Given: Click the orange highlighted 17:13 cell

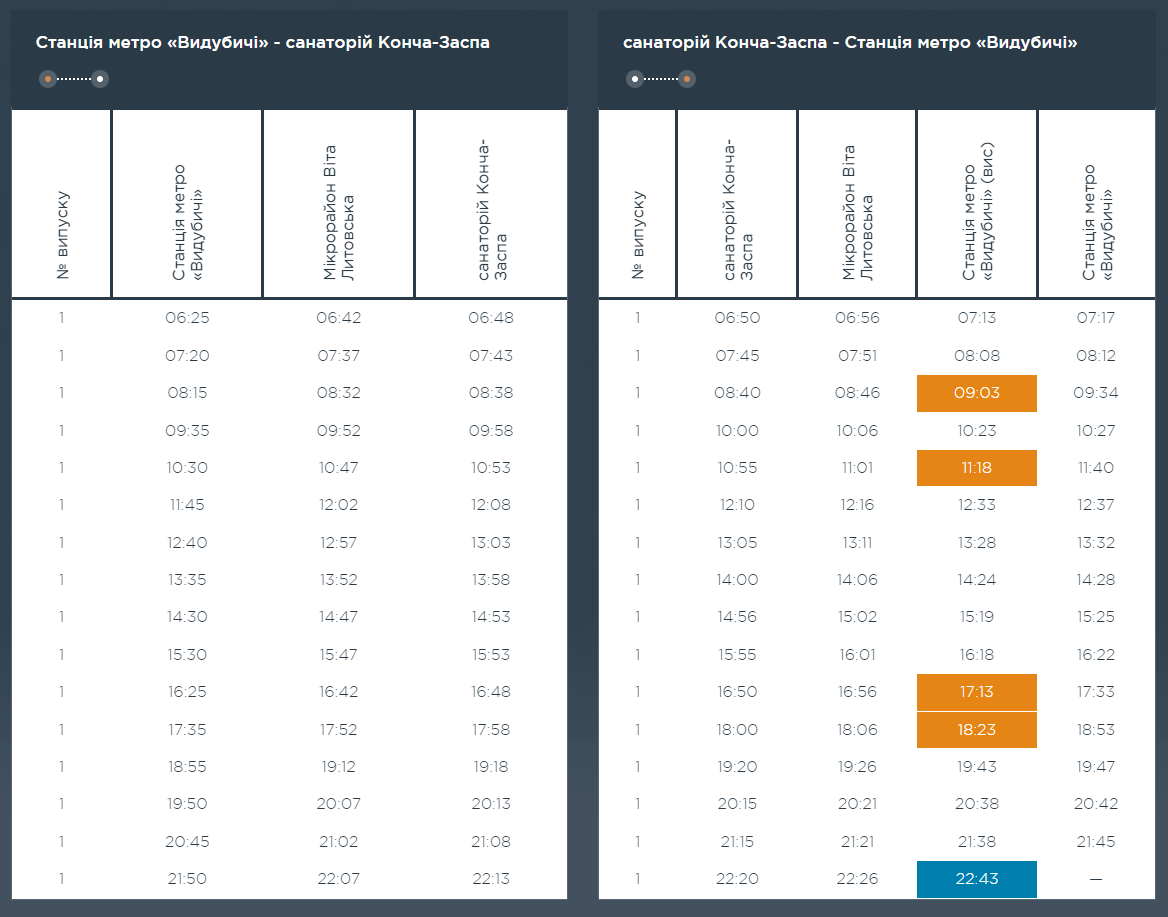Looking at the screenshot, I should (976, 692).
